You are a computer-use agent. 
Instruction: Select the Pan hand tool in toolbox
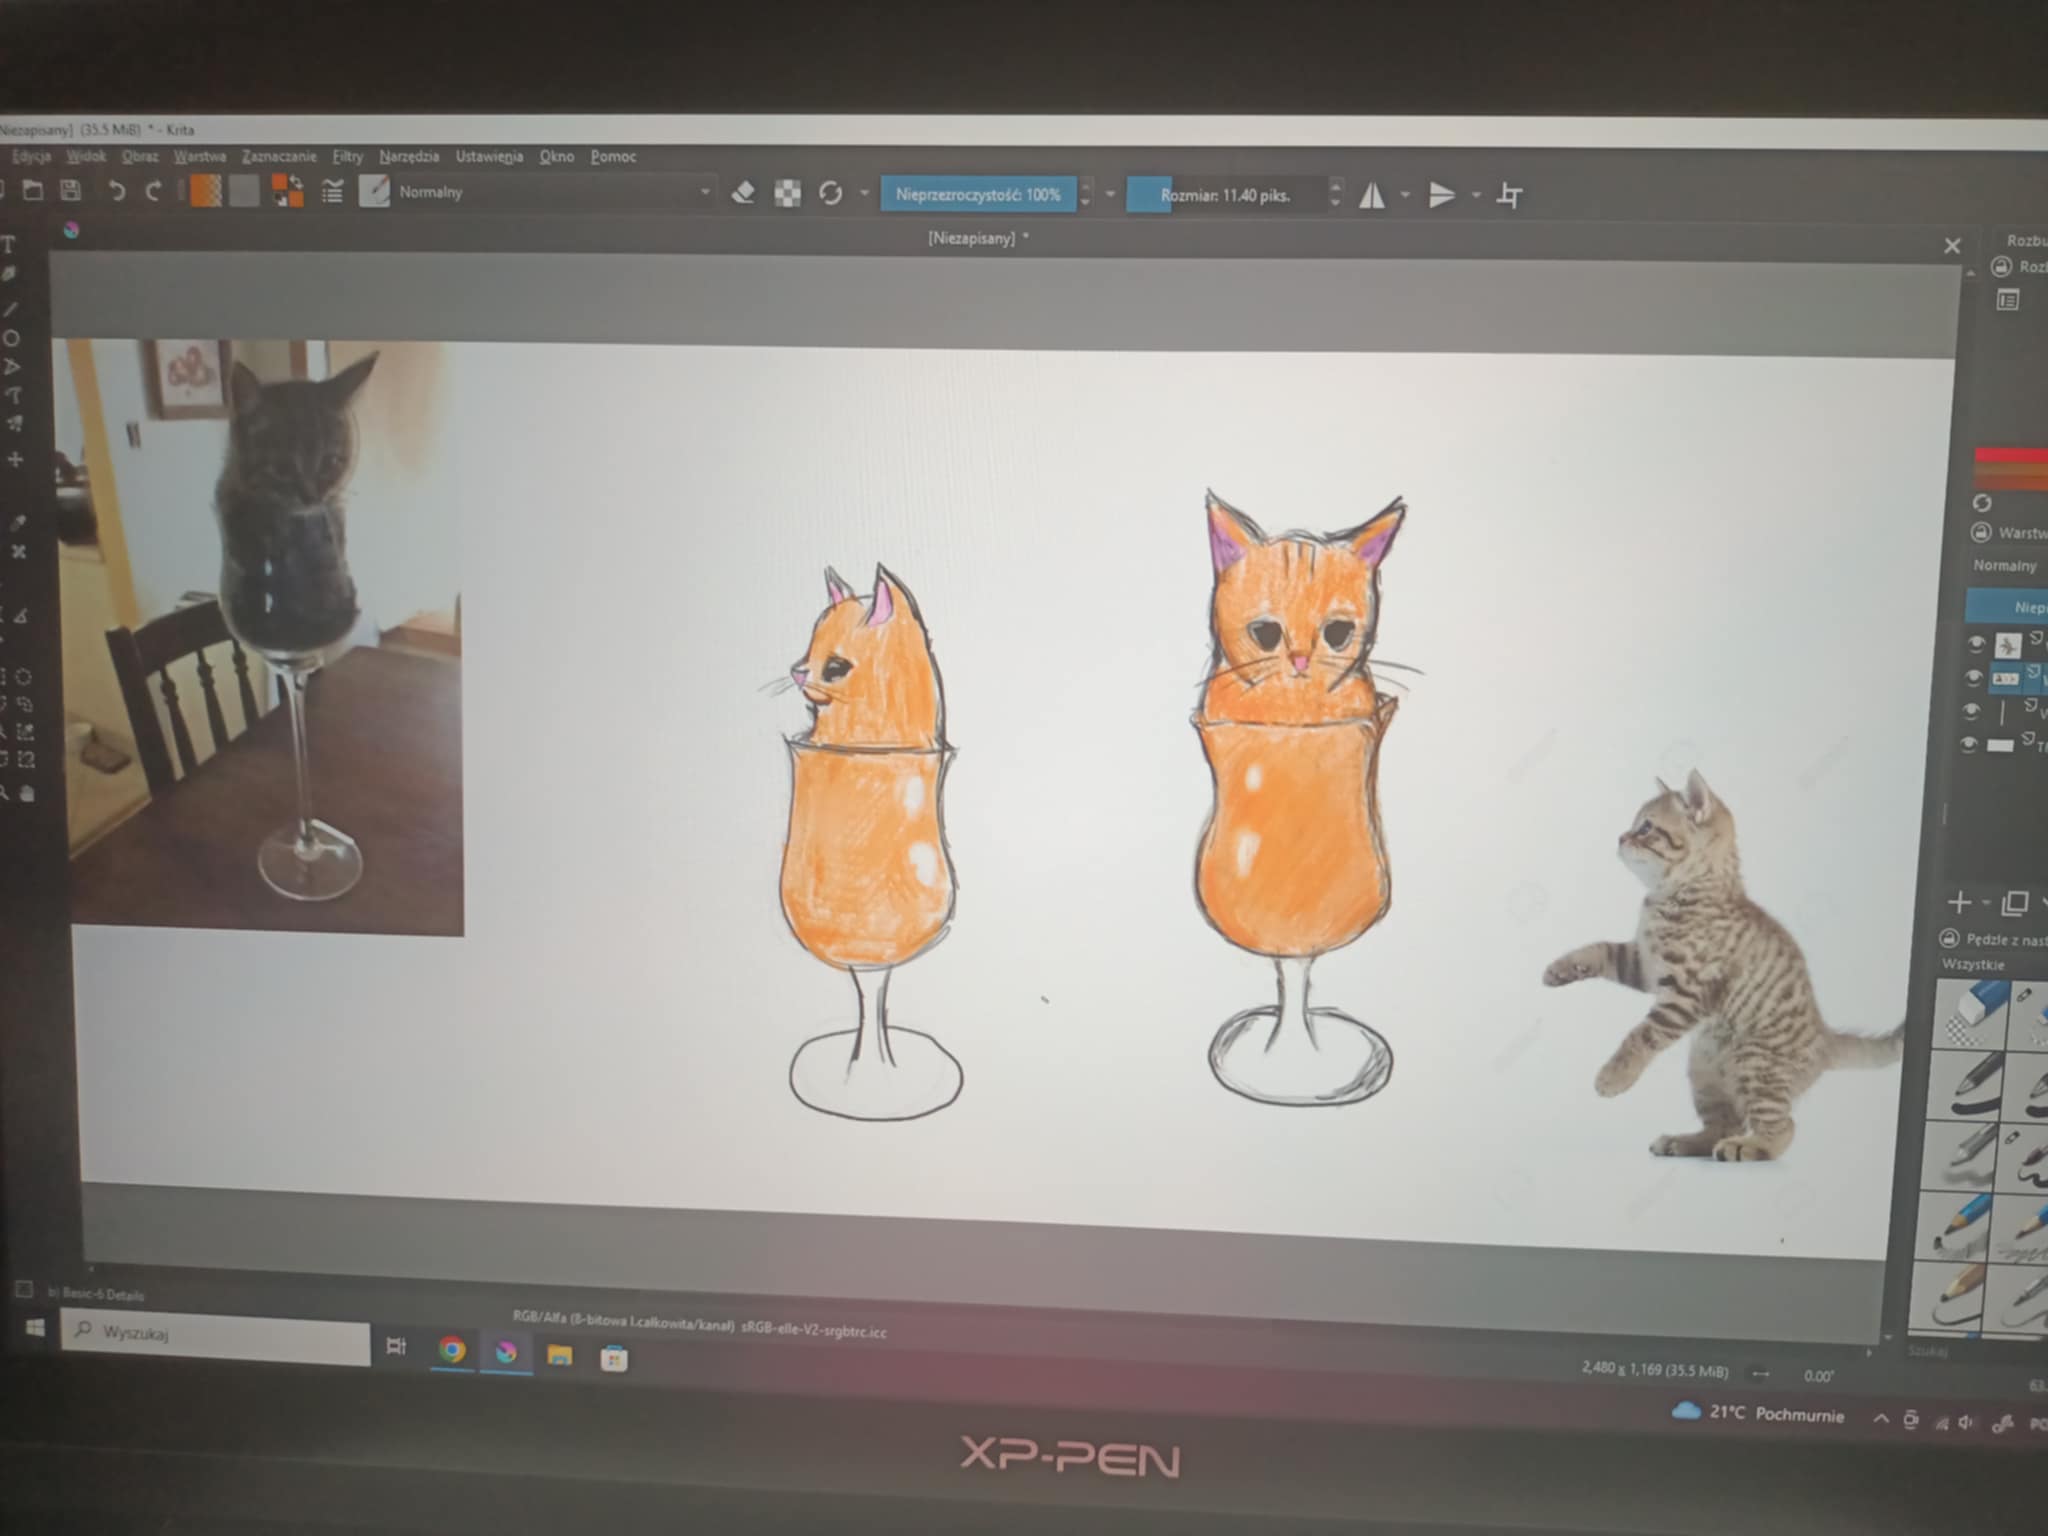(x=27, y=793)
